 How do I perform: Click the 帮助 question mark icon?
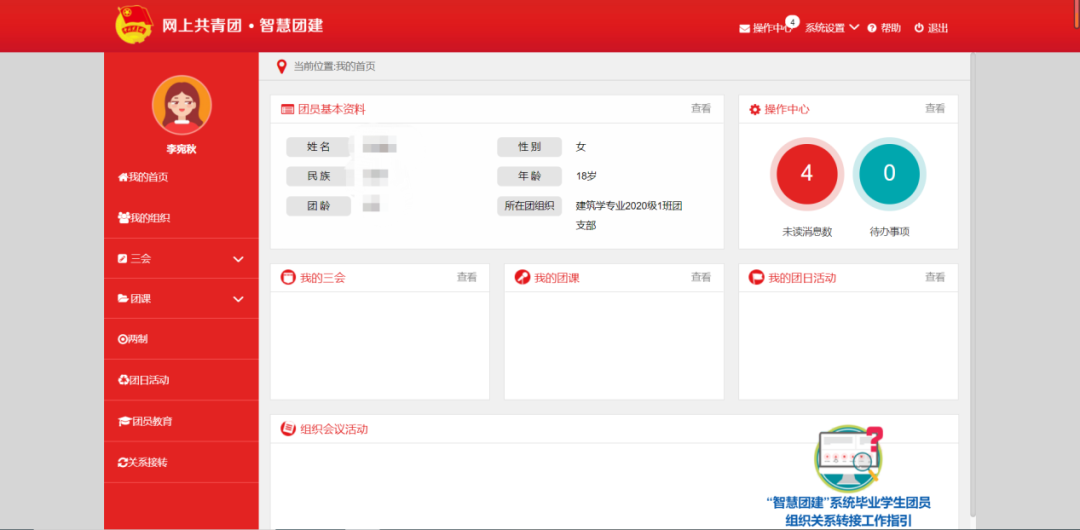(x=872, y=28)
